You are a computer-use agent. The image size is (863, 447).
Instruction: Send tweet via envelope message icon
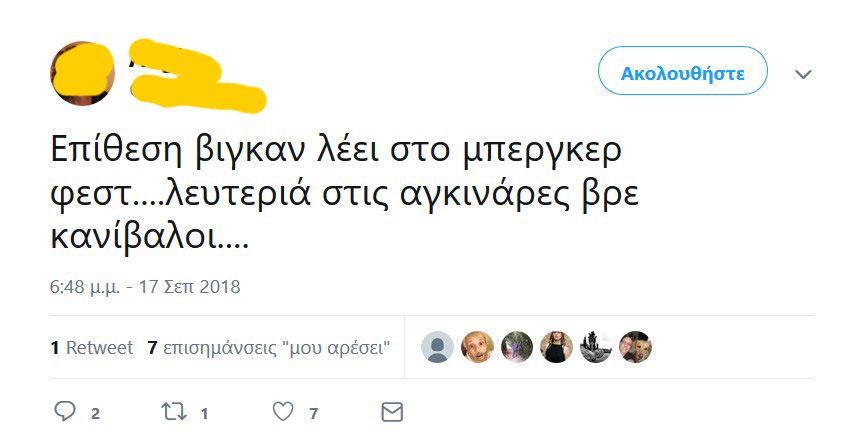[392, 412]
